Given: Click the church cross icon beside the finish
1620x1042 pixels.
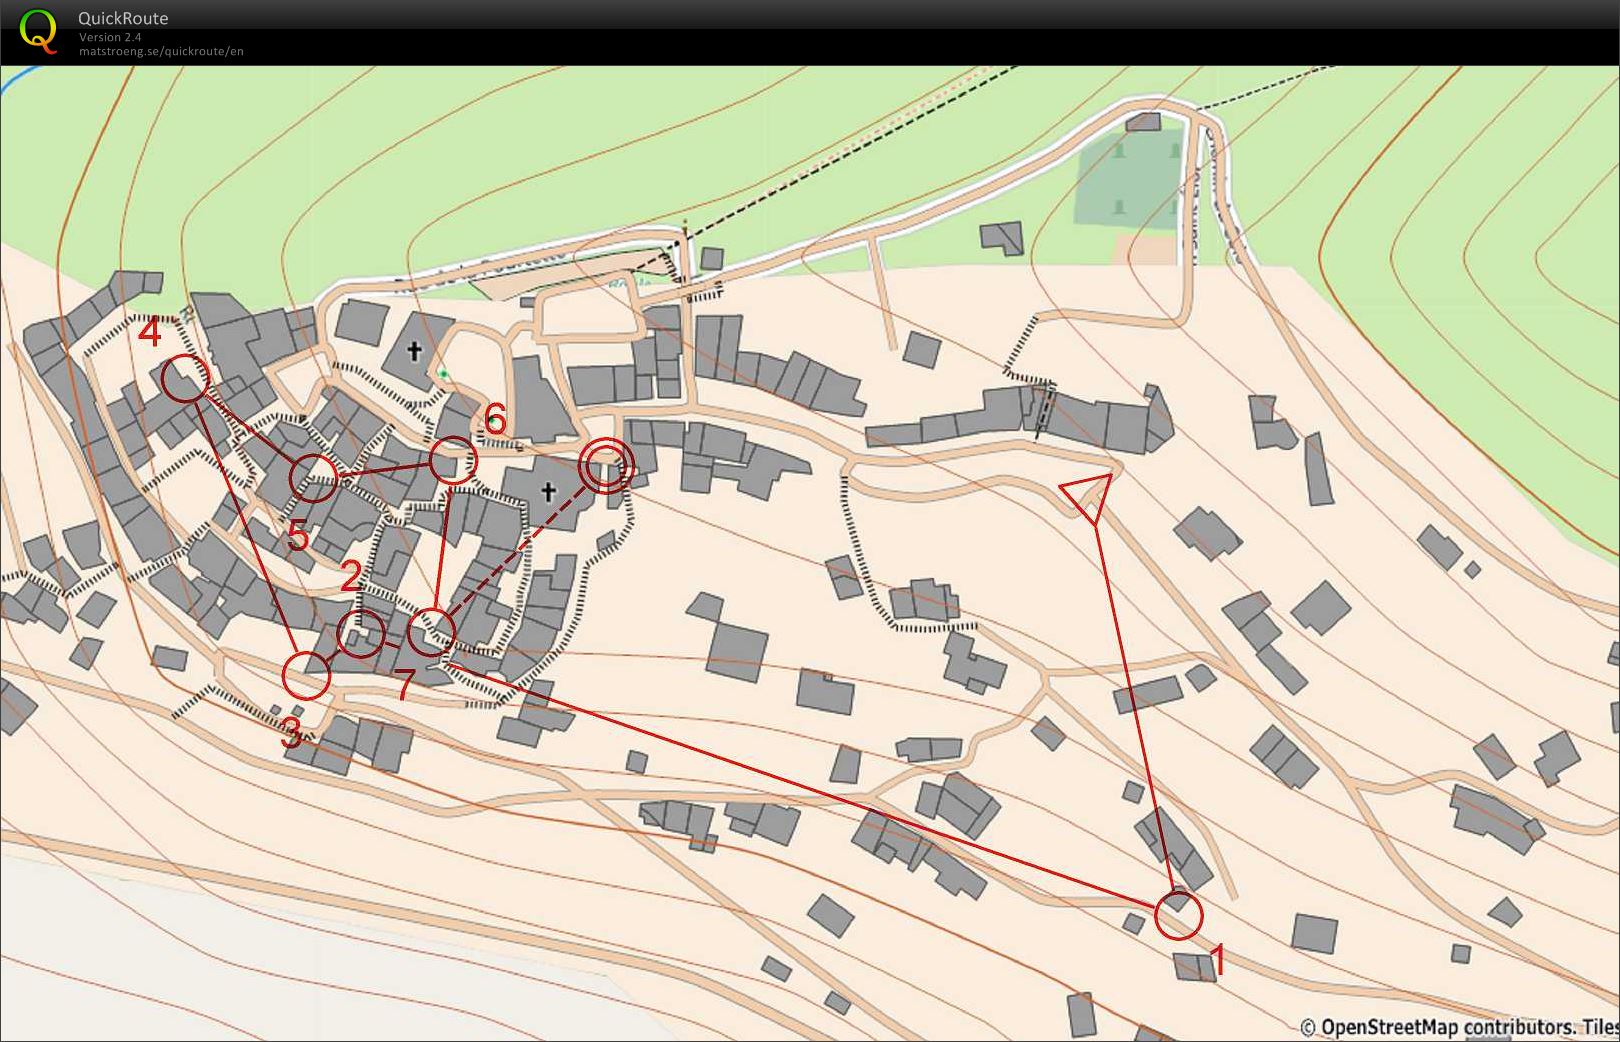Looking at the screenshot, I should [548, 491].
